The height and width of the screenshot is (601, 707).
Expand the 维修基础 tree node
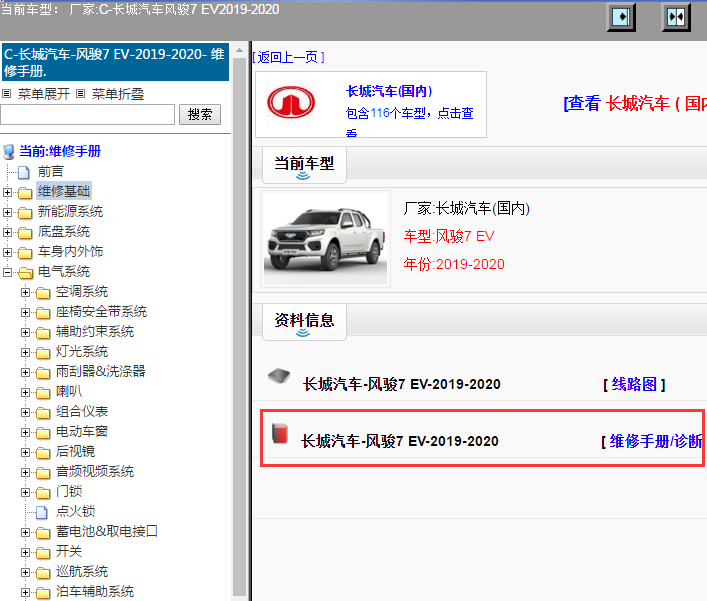pos(7,193)
